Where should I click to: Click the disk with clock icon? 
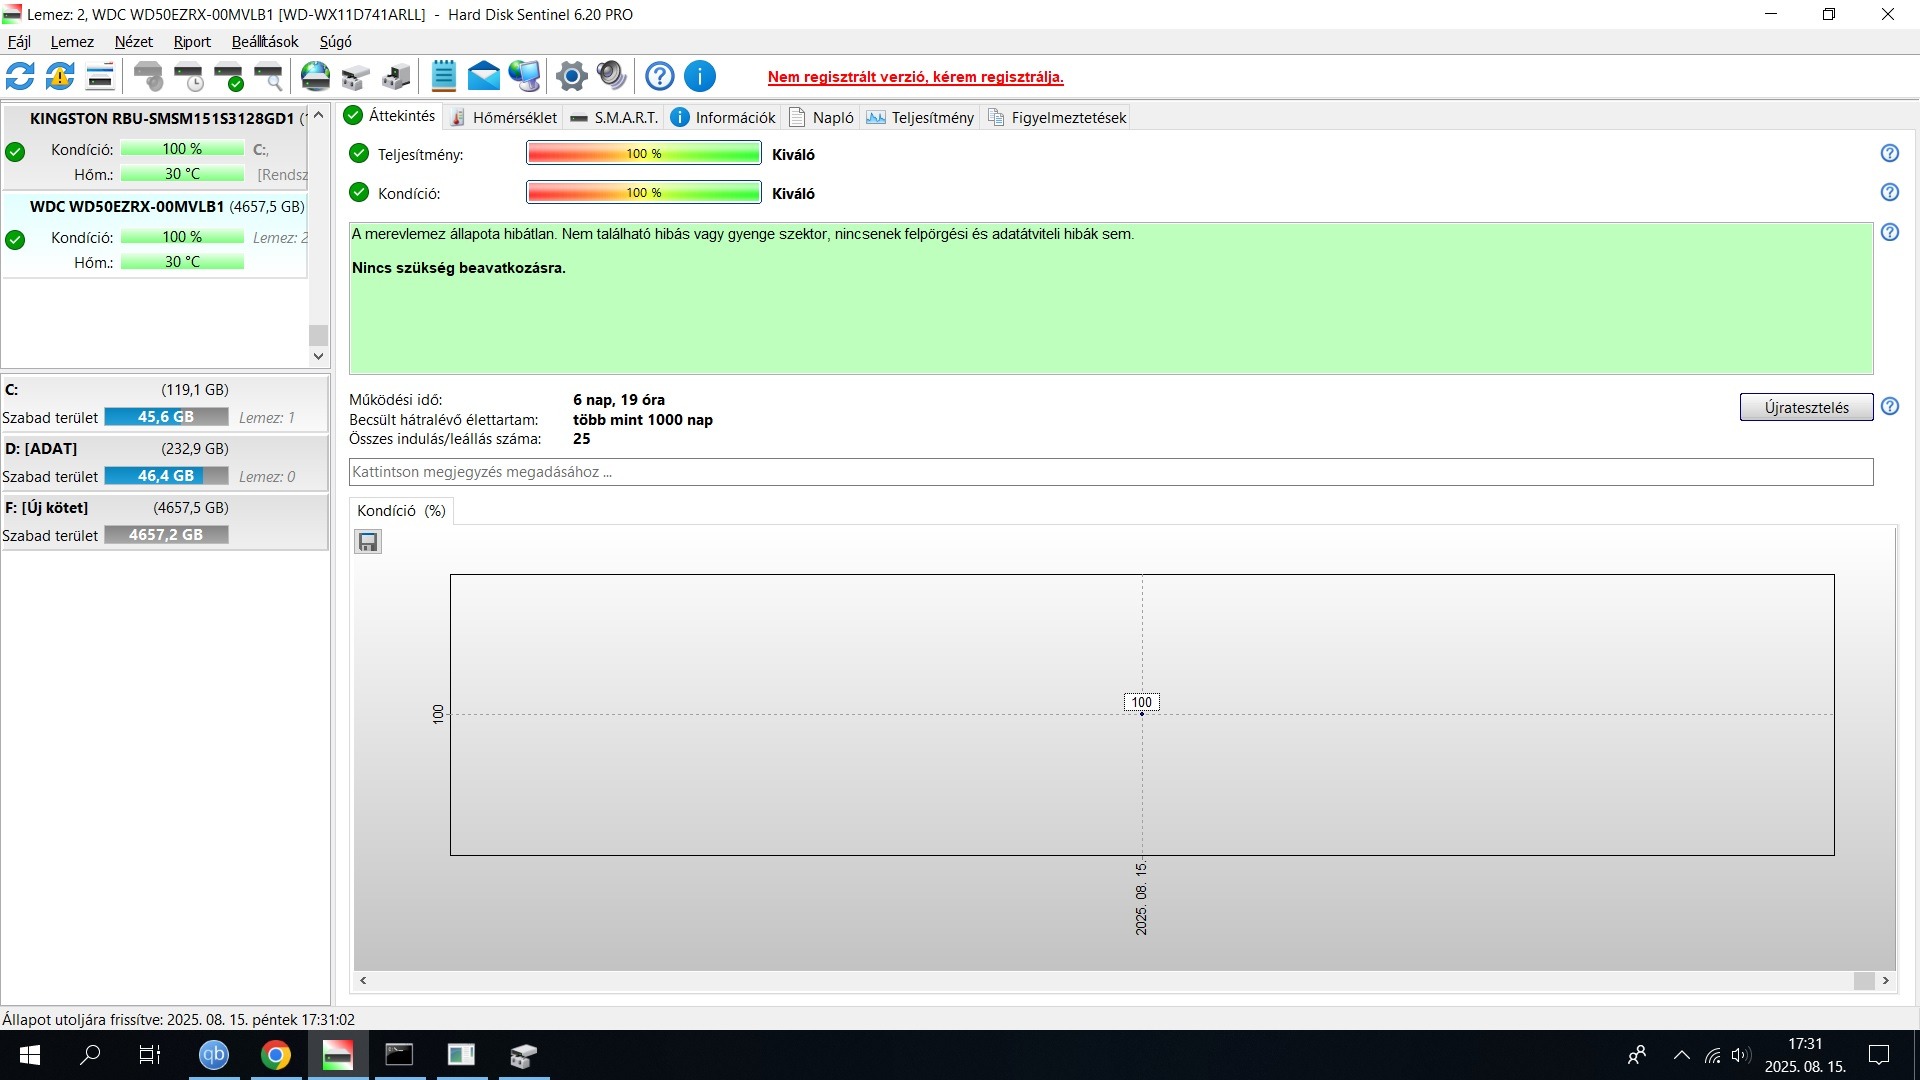coord(188,76)
